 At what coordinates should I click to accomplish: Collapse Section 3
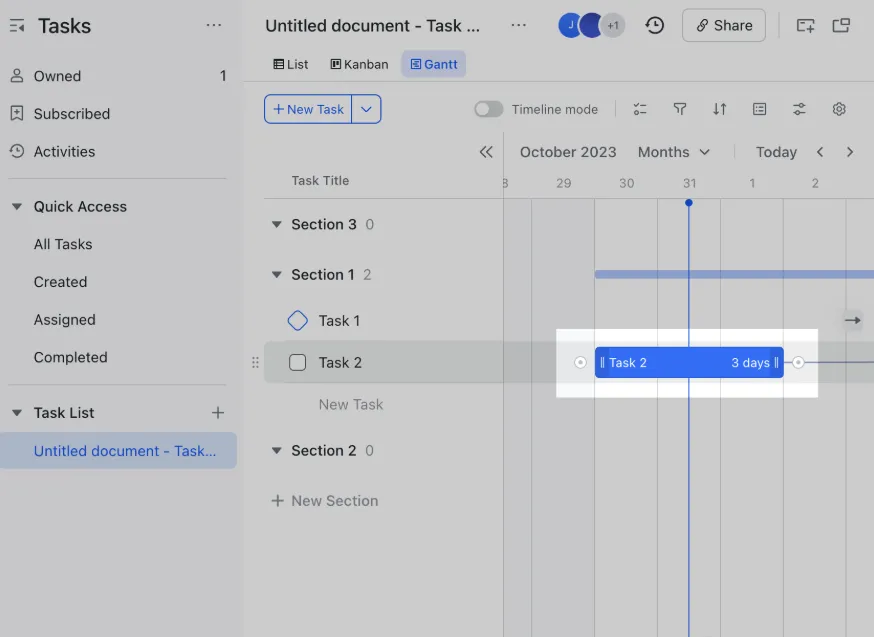[x=276, y=225]
